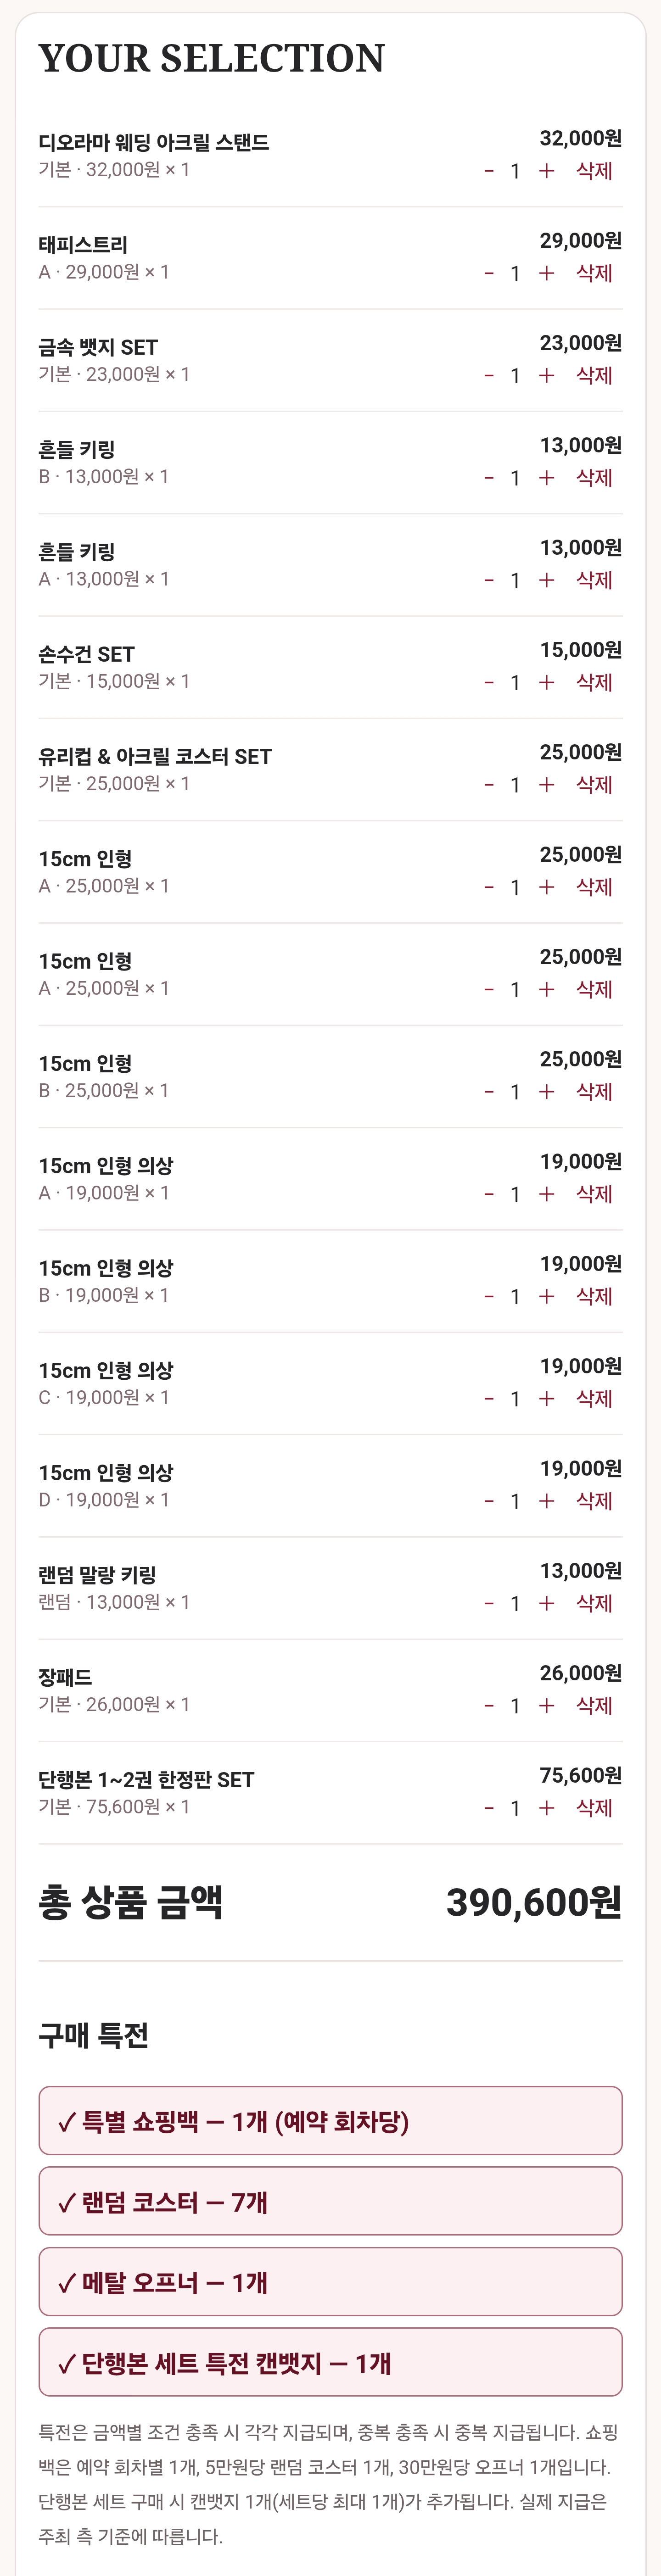Reduce quantity of 랜덤 말랑 키링
The image size is (661, 2576).
pyautogui.click(x=489, y=1603)
